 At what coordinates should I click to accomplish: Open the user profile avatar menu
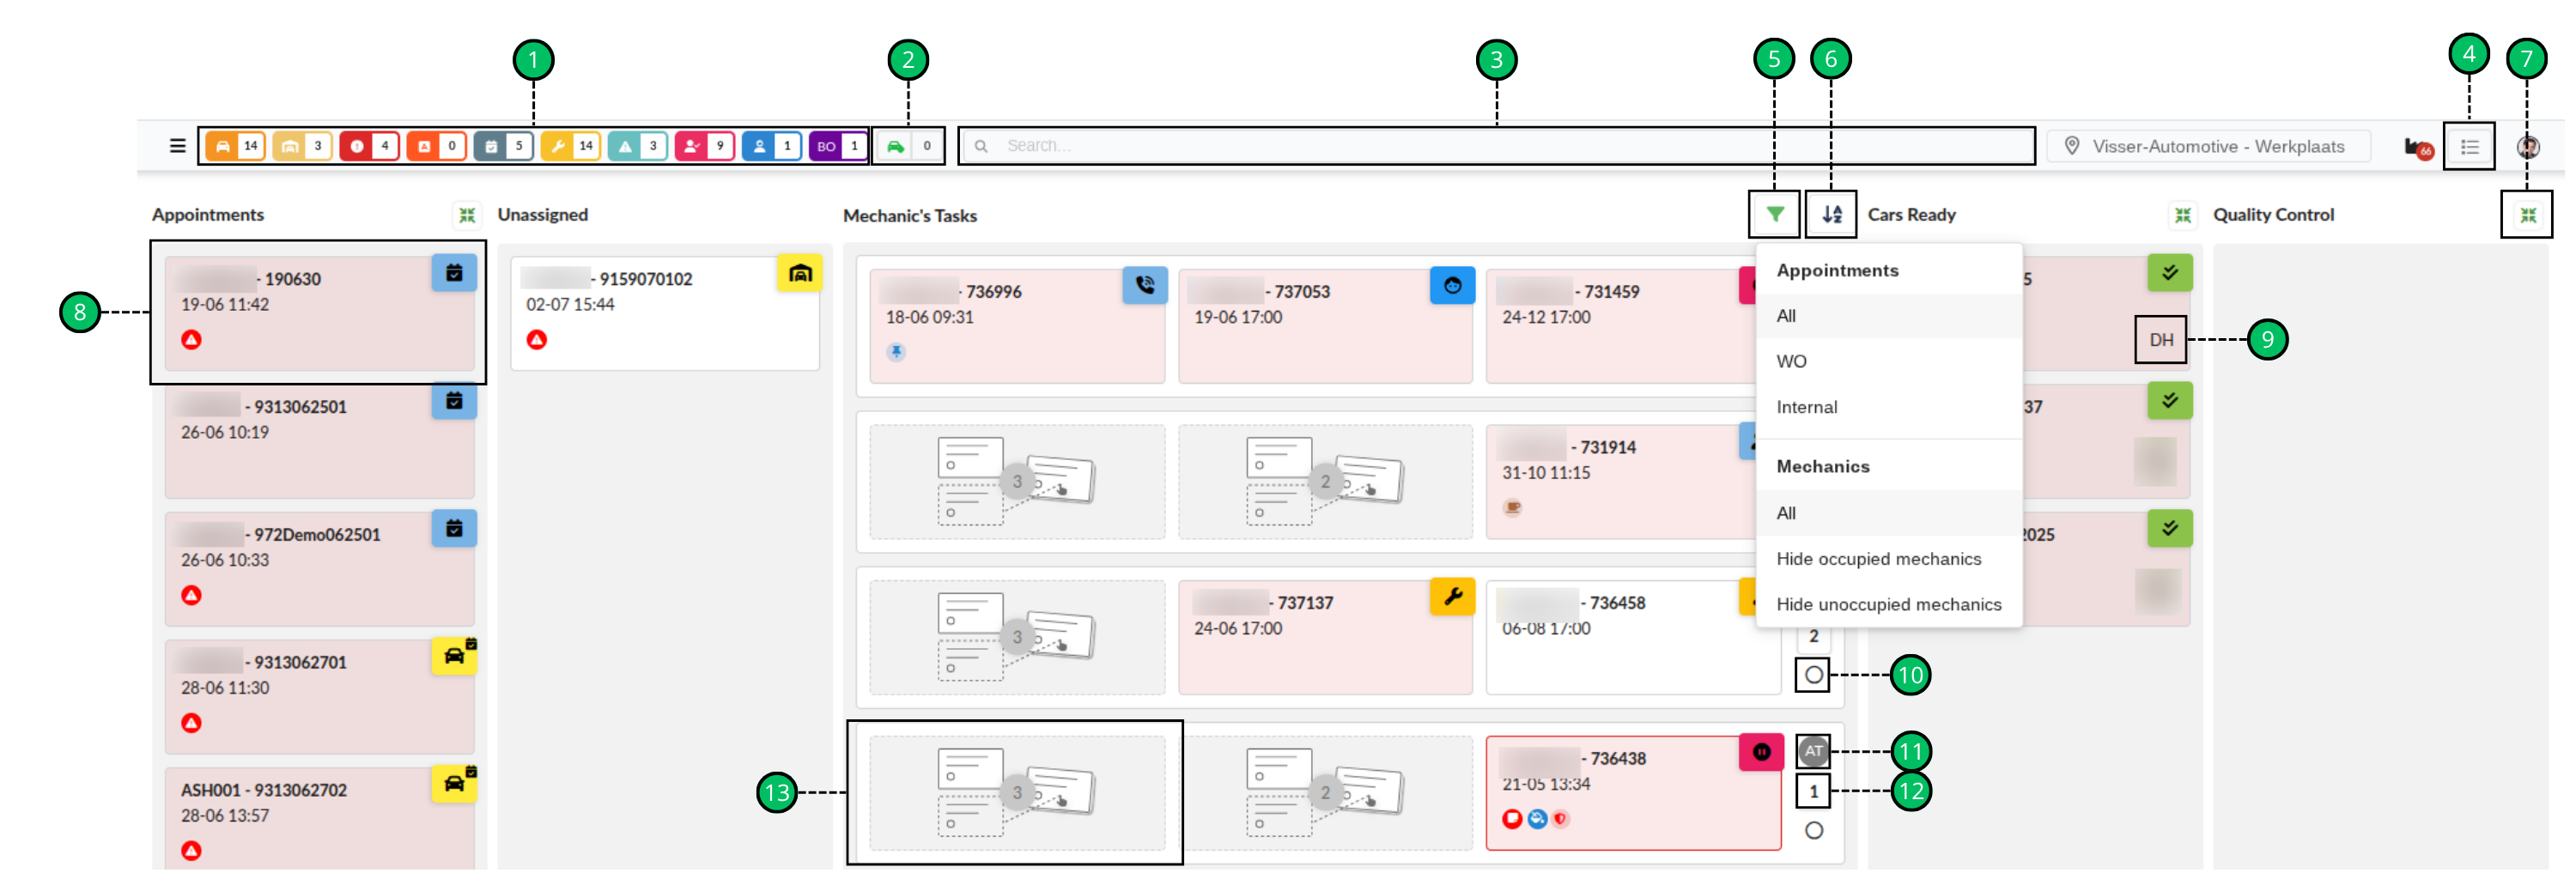[x=2527, y=147]
